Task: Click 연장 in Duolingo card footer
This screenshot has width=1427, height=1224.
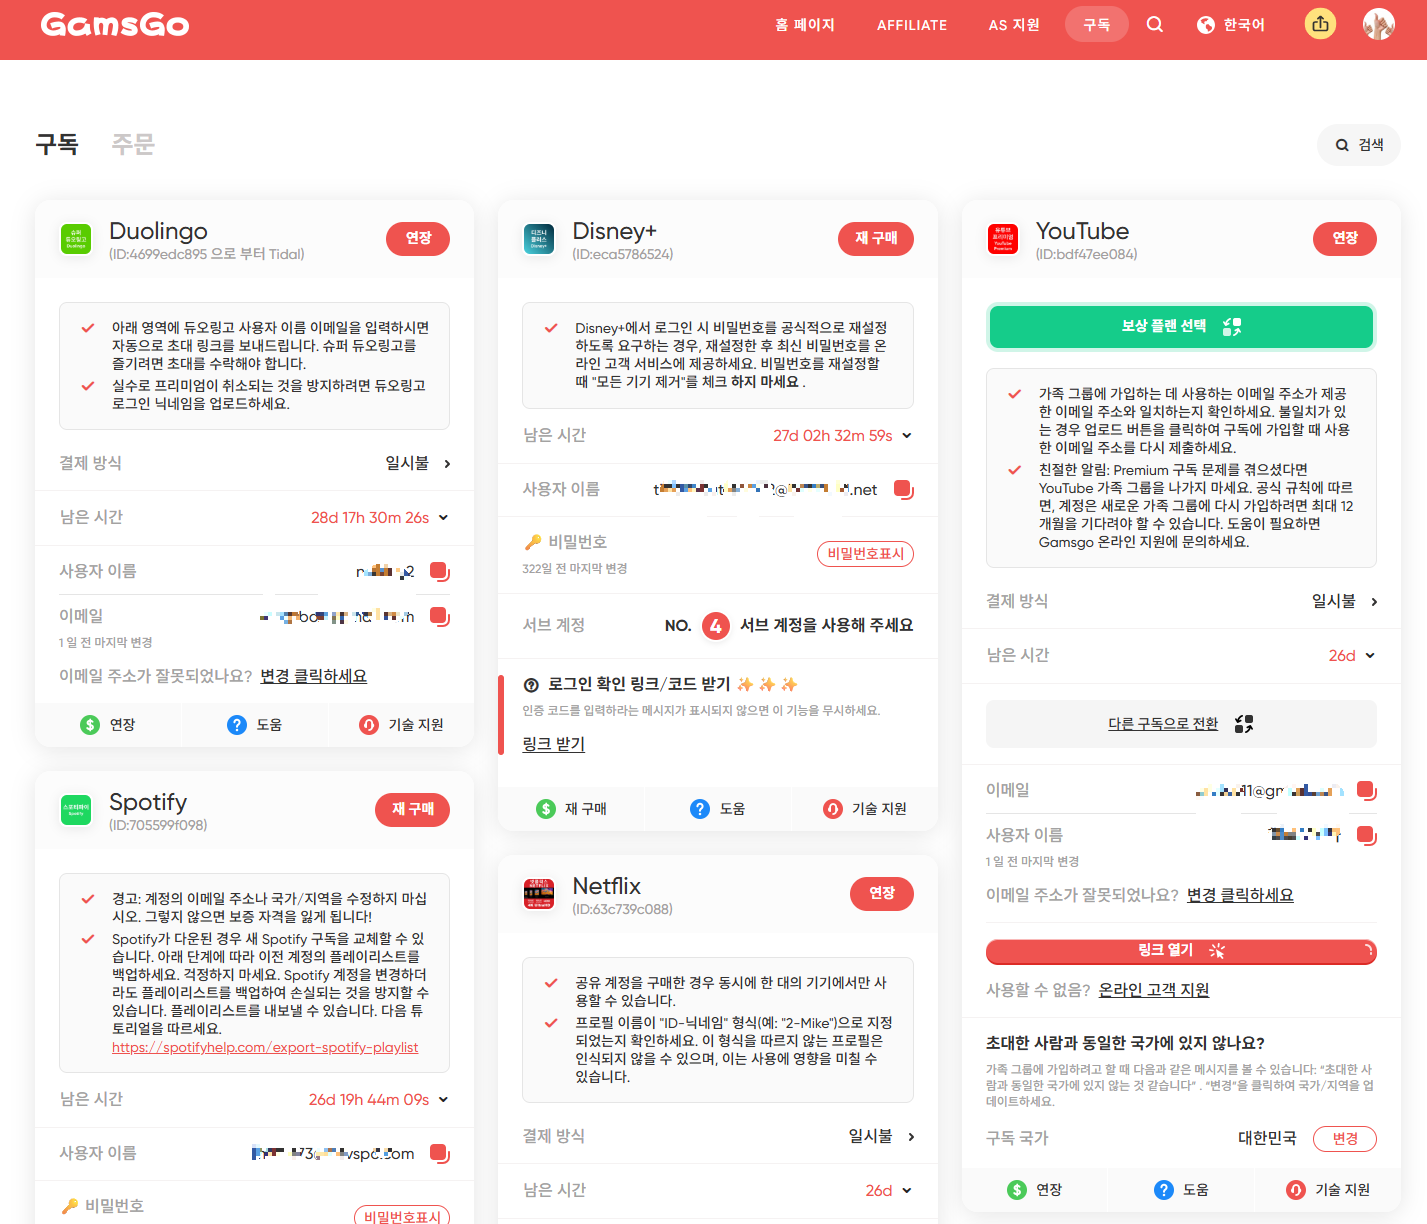Action: [x=108, y=725]
